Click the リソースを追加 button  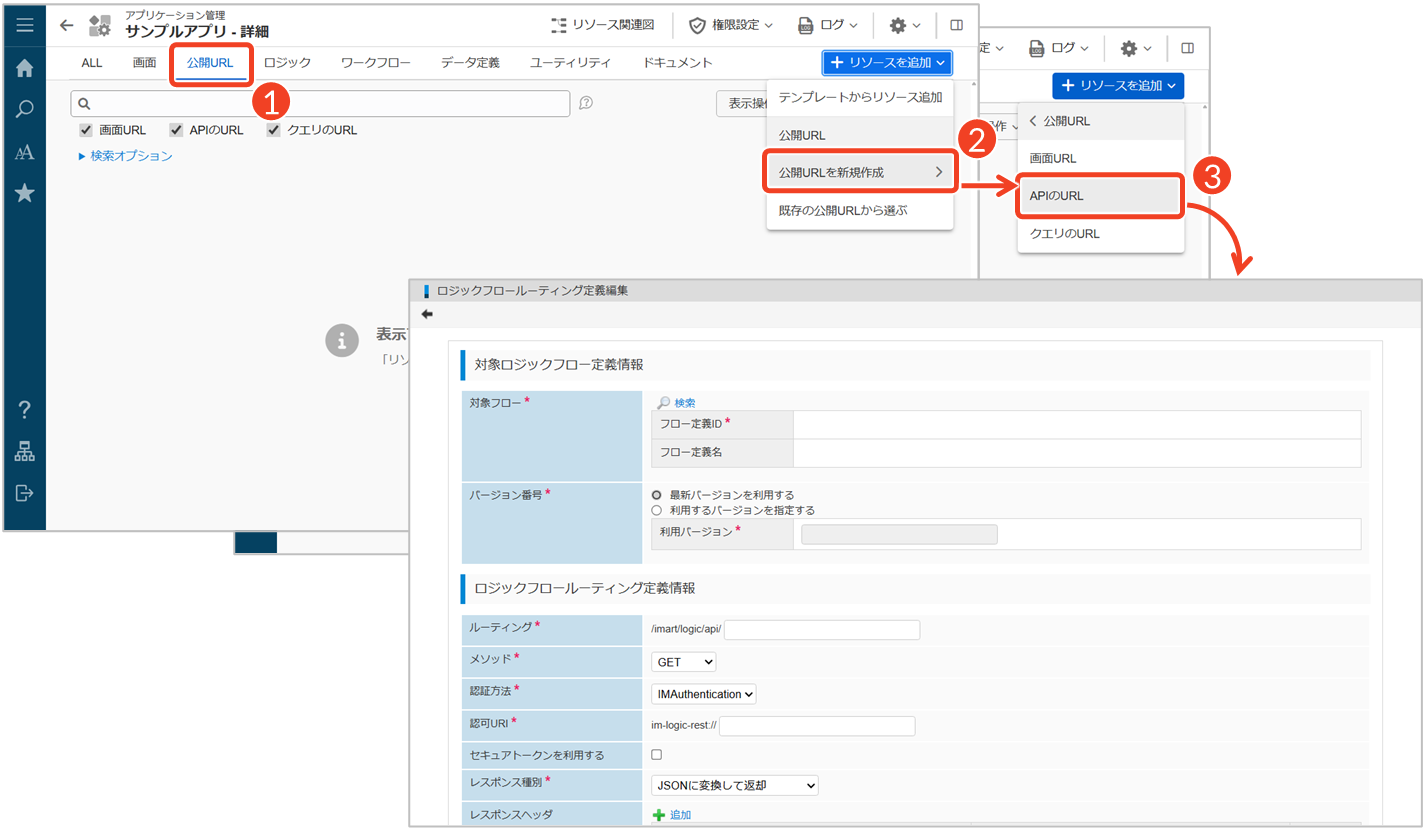pos(887,63)
